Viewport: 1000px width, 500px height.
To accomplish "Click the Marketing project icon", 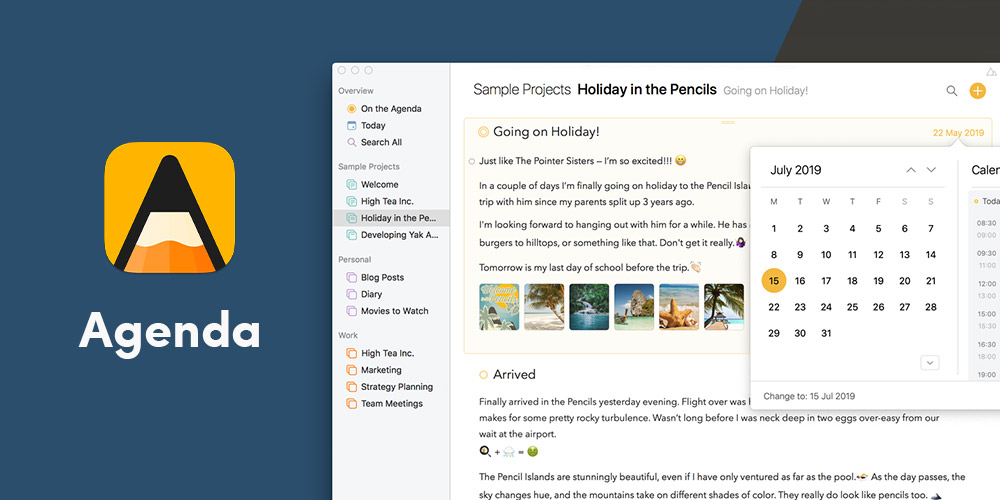I will (351, 370).
